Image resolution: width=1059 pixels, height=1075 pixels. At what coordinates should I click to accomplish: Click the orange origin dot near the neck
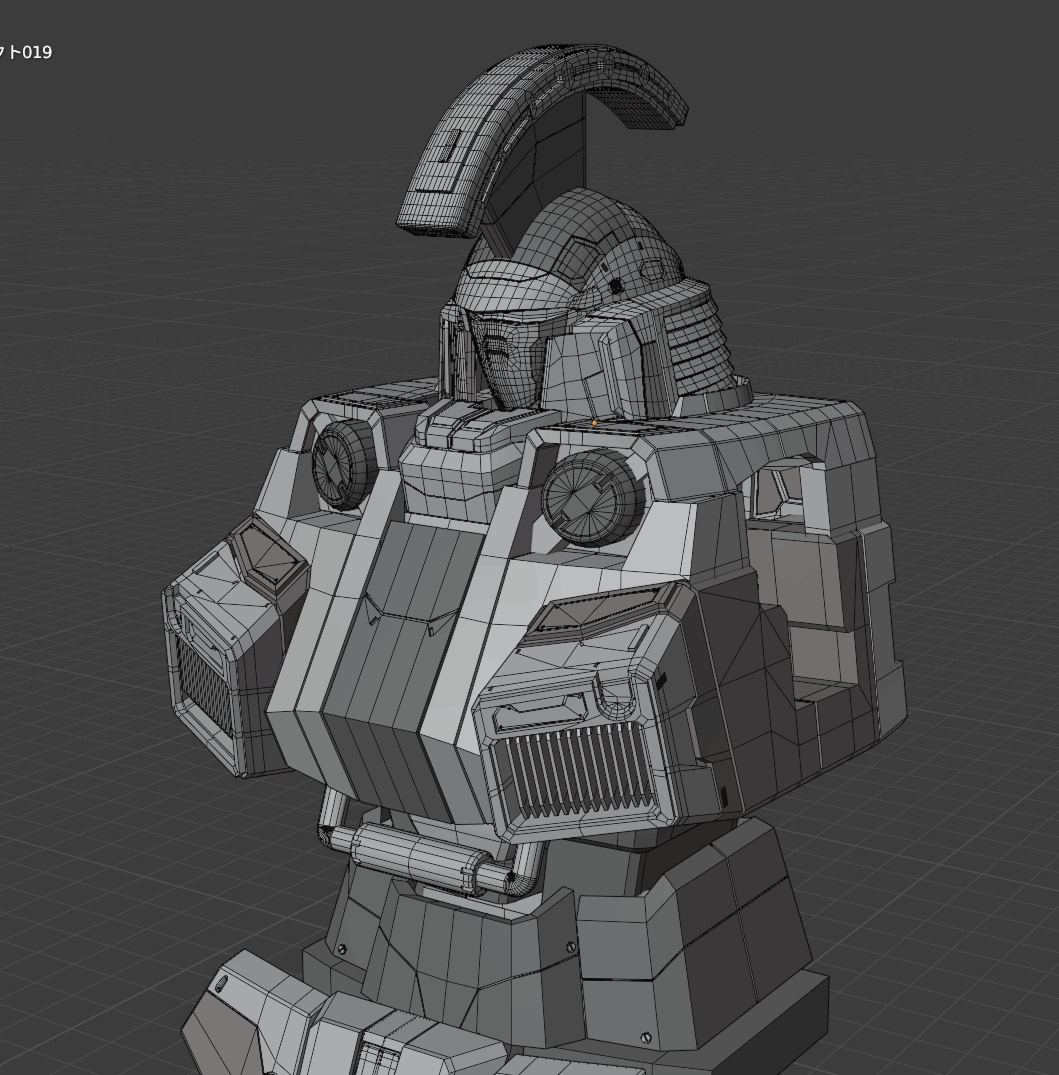594,423
